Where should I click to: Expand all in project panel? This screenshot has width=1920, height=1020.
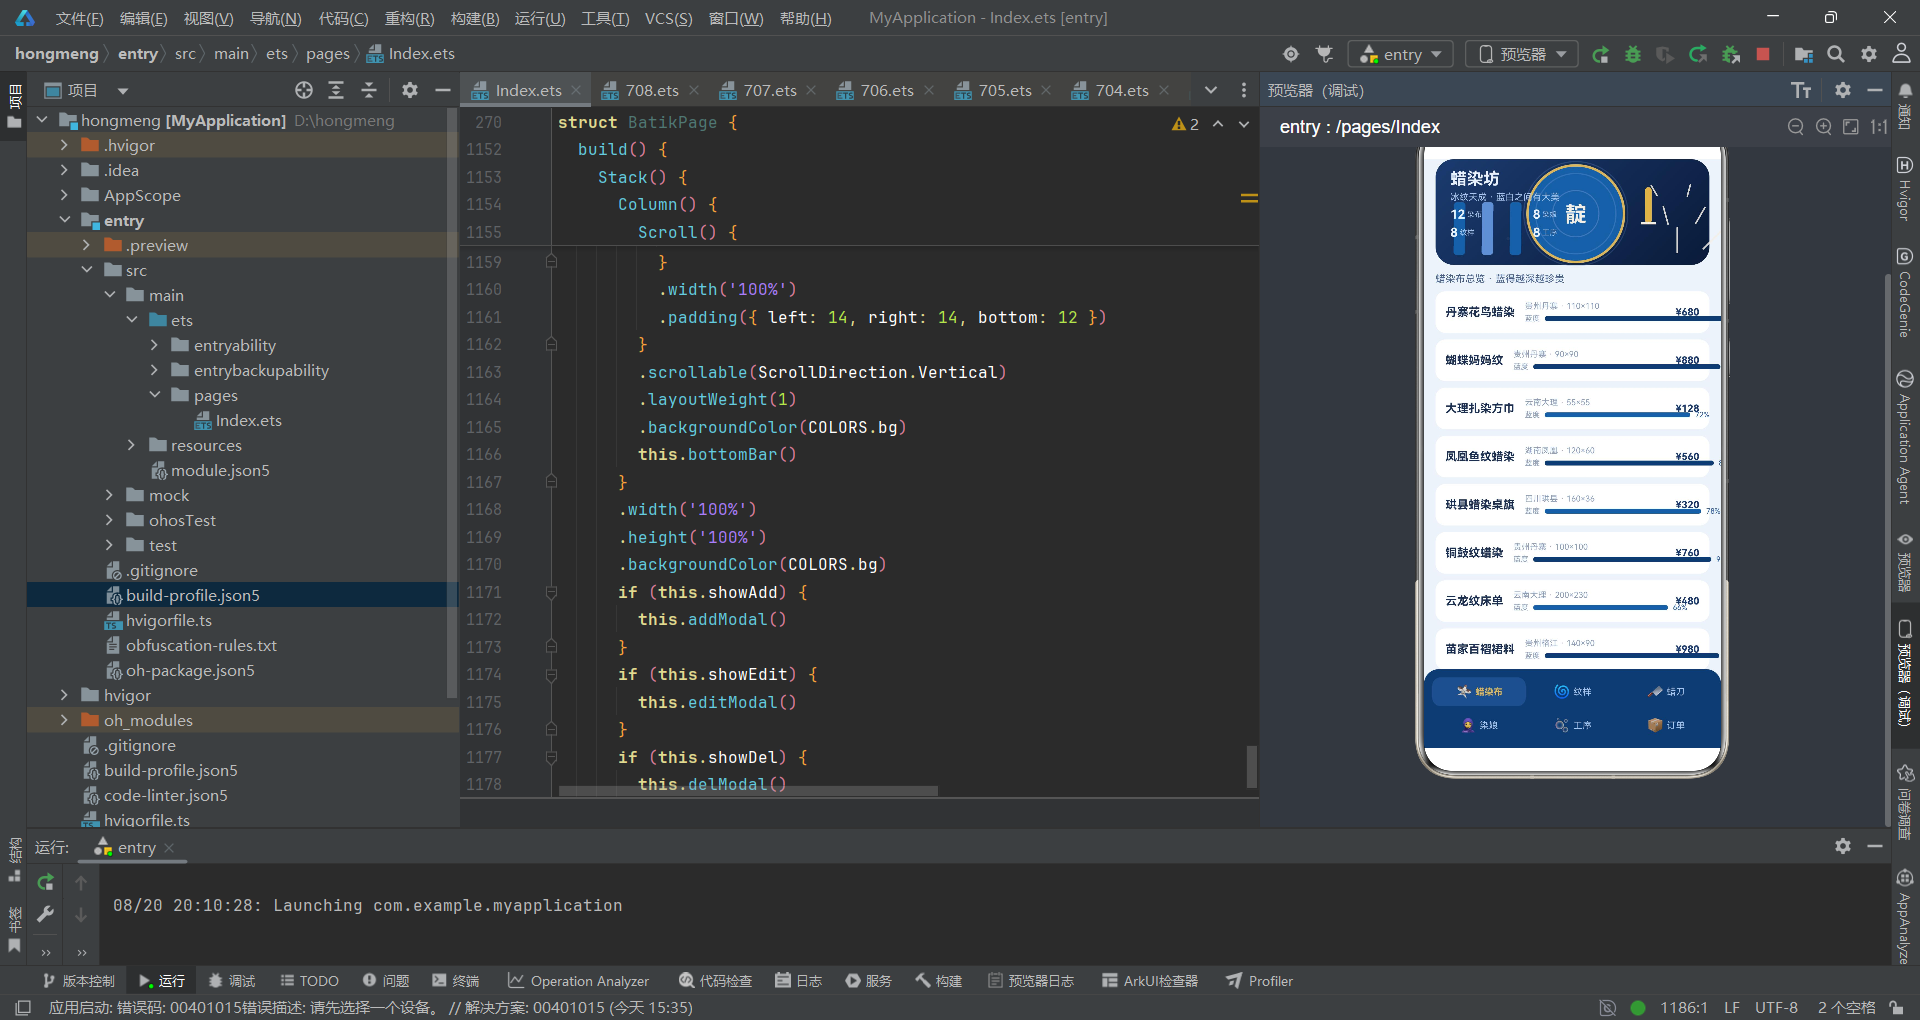point(336,90)
